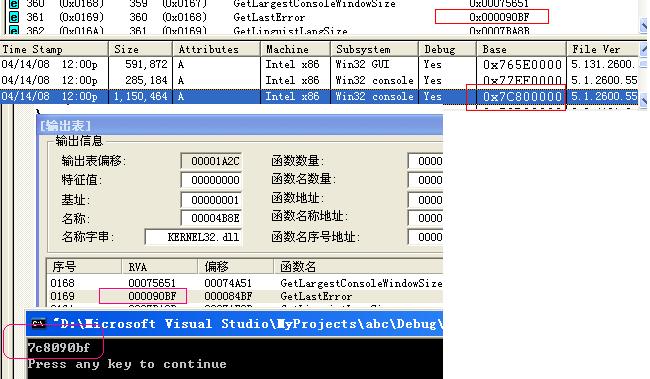Click the console output 7c8090bf

coord(59,347)
